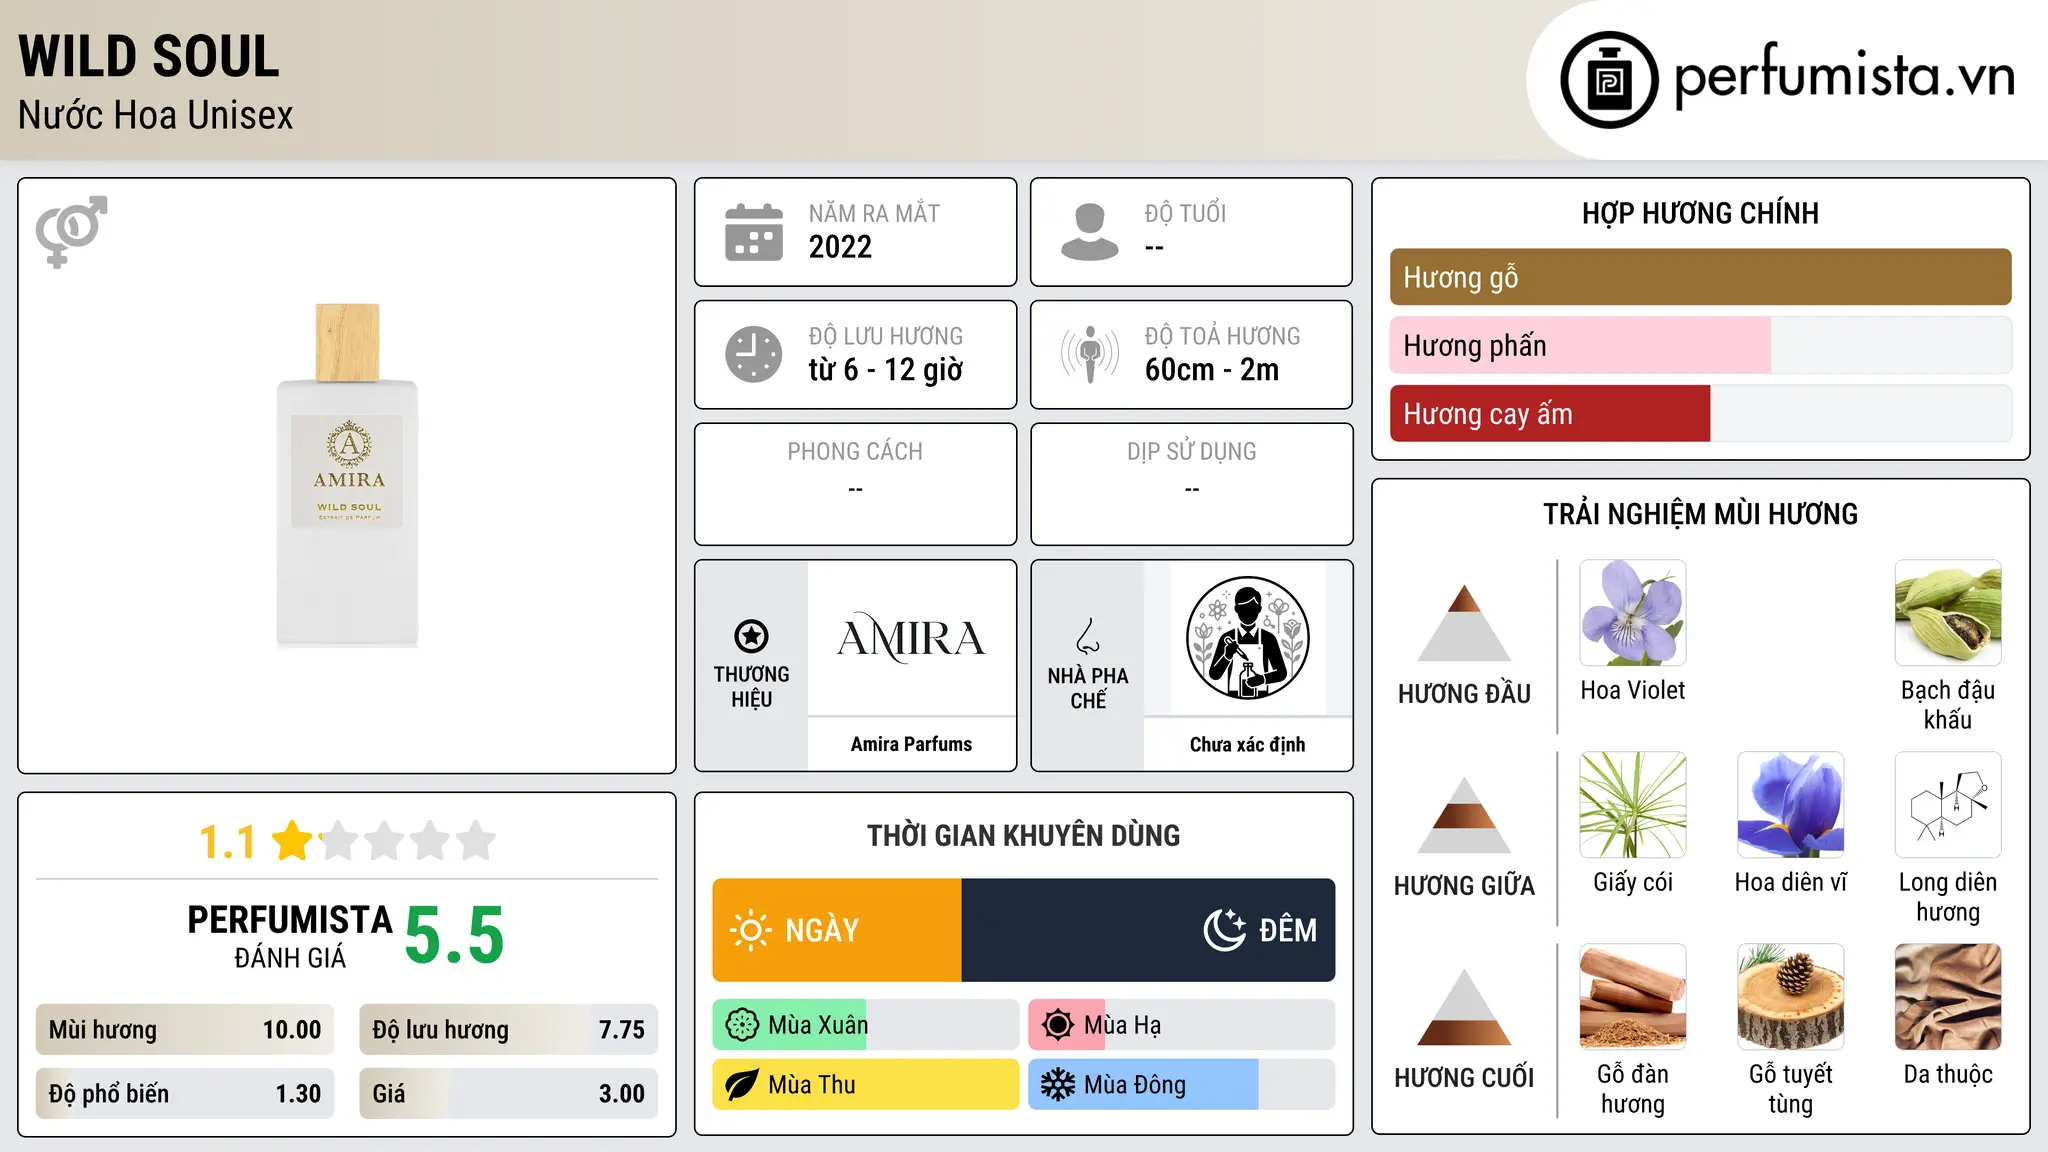This screenshot has height=1152, width=2048.
Task: Click the snowflake icon for Mùa Đông
Action: point(1058,1085)
